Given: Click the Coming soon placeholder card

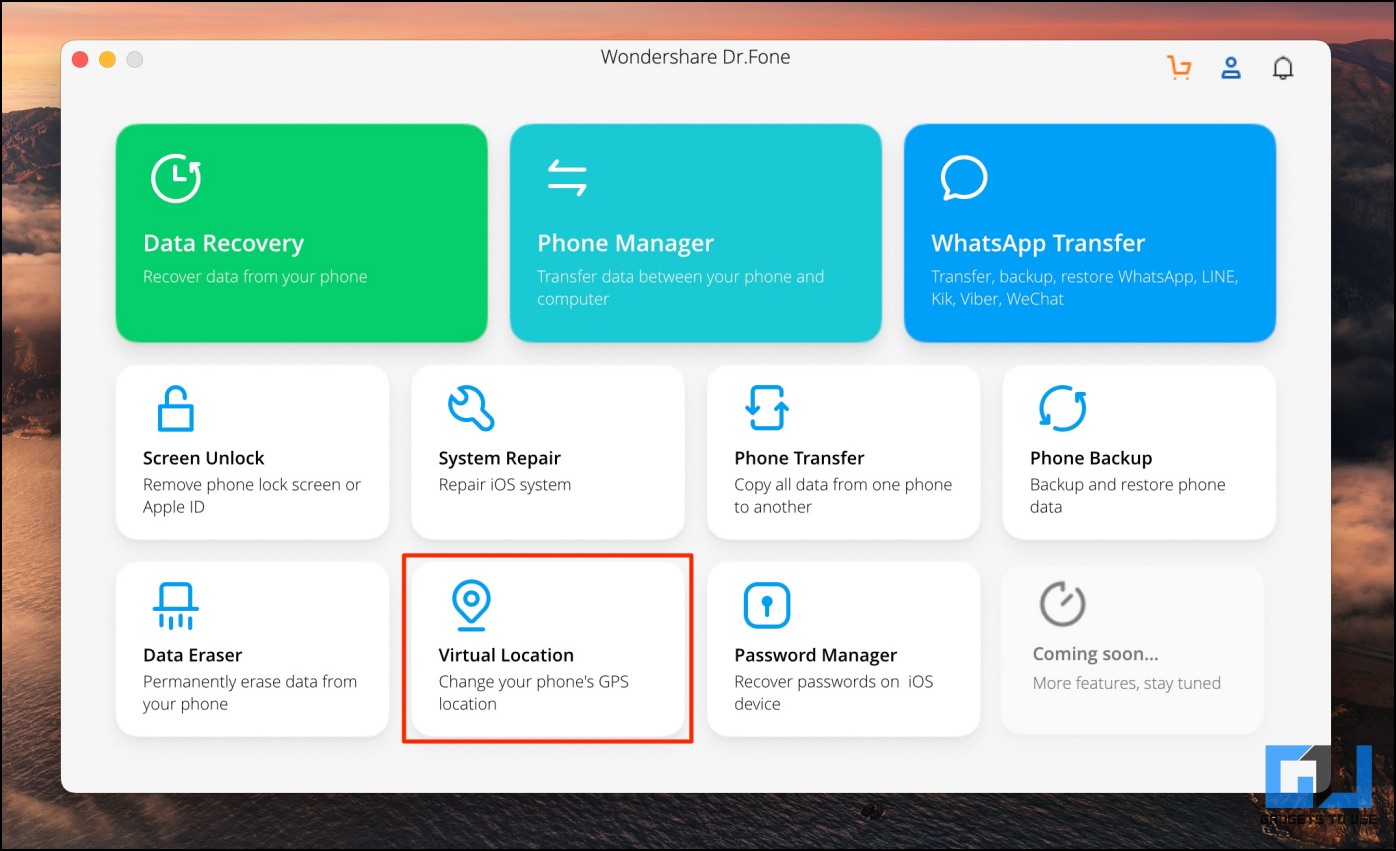Looking at the screenshot, I should click(1133, 649).
